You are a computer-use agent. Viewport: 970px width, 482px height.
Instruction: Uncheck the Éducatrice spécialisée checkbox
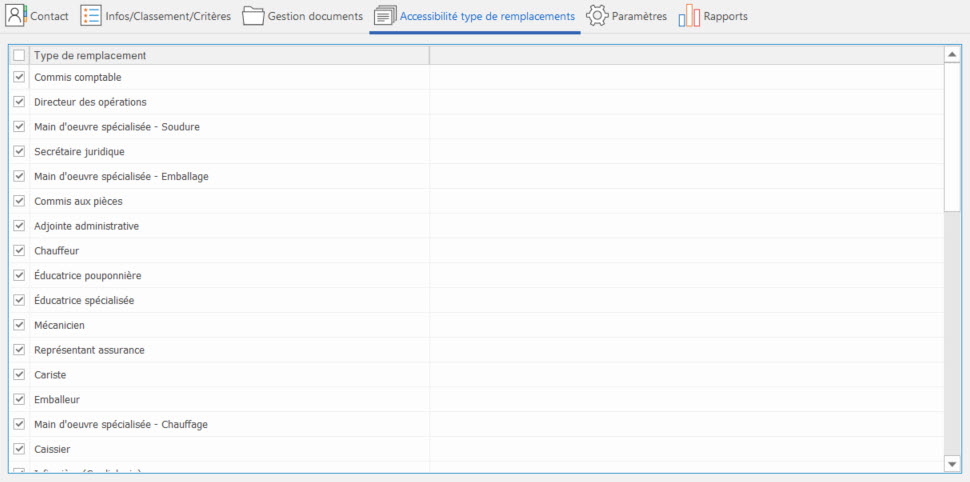[19, 300]
